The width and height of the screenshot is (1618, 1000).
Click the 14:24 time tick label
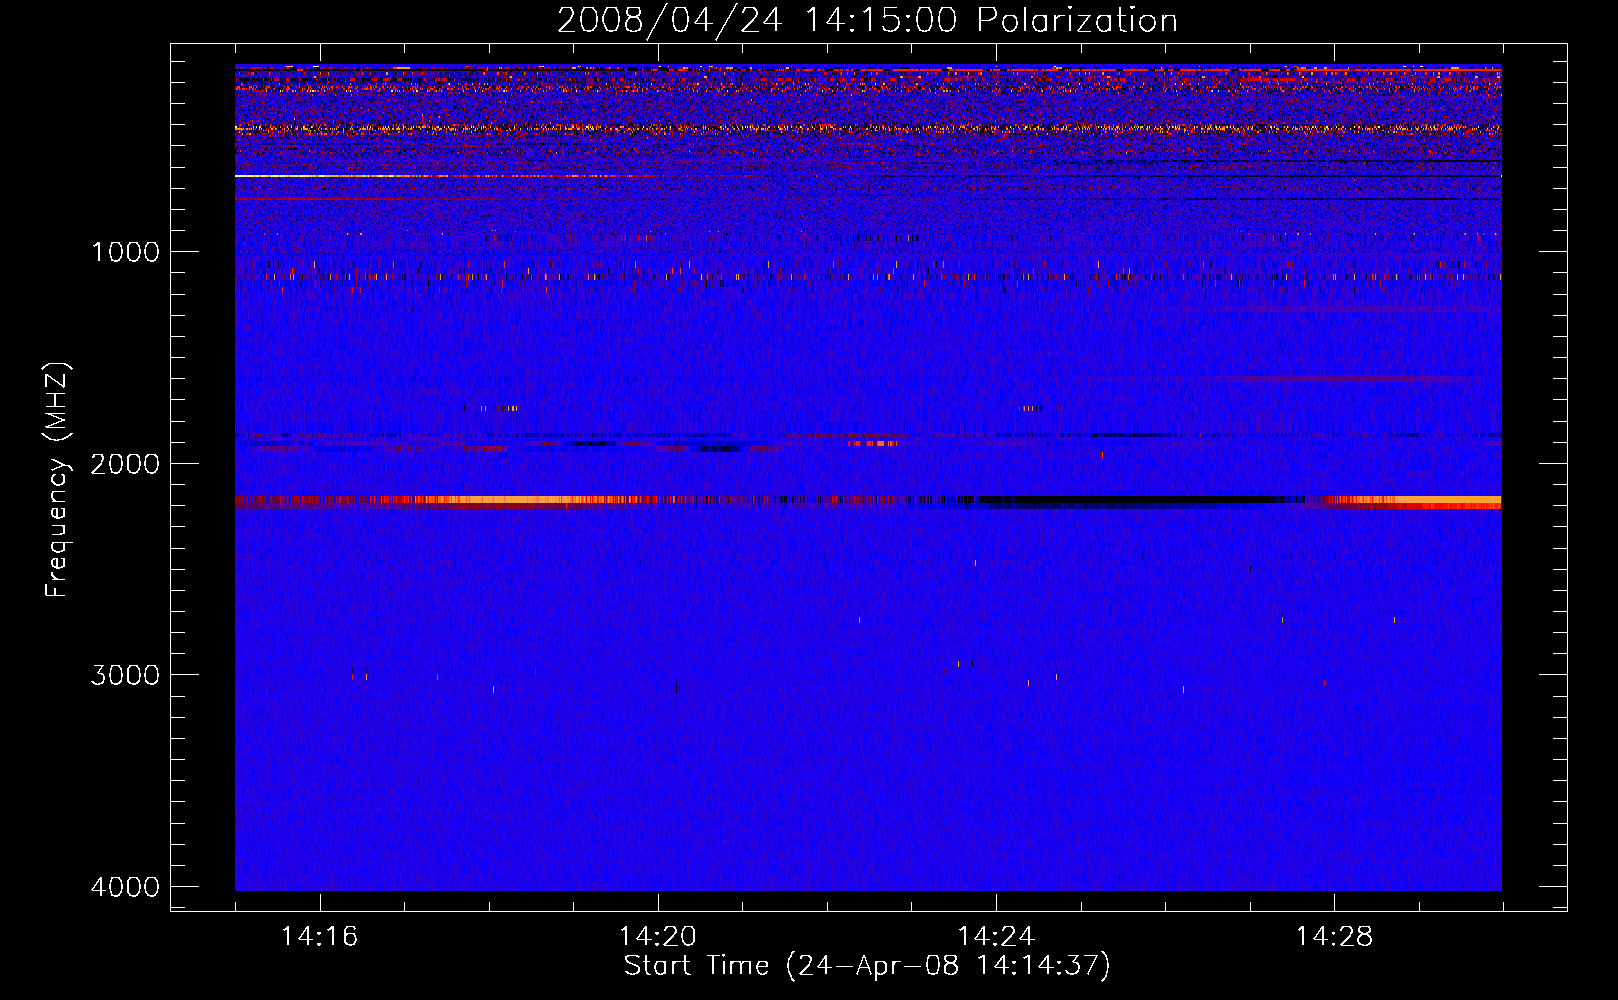(x=996, y=937)
